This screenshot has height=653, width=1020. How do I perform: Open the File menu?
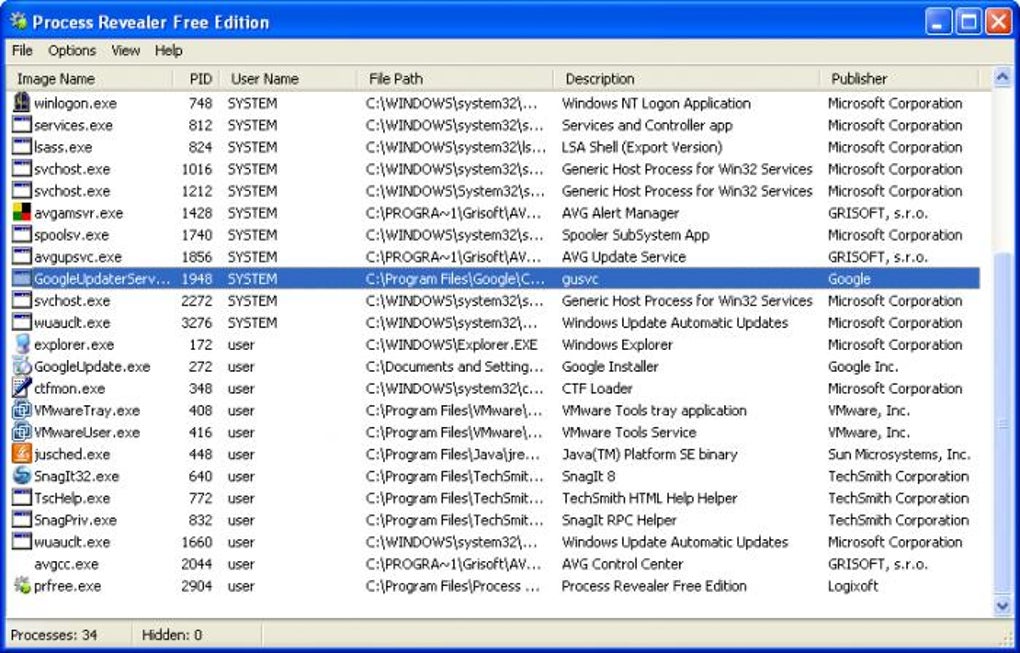[x=22, y=51]
